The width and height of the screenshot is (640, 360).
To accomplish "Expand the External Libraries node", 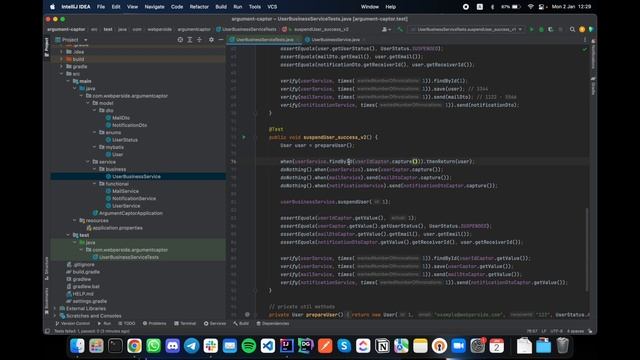I will (55, 309).
